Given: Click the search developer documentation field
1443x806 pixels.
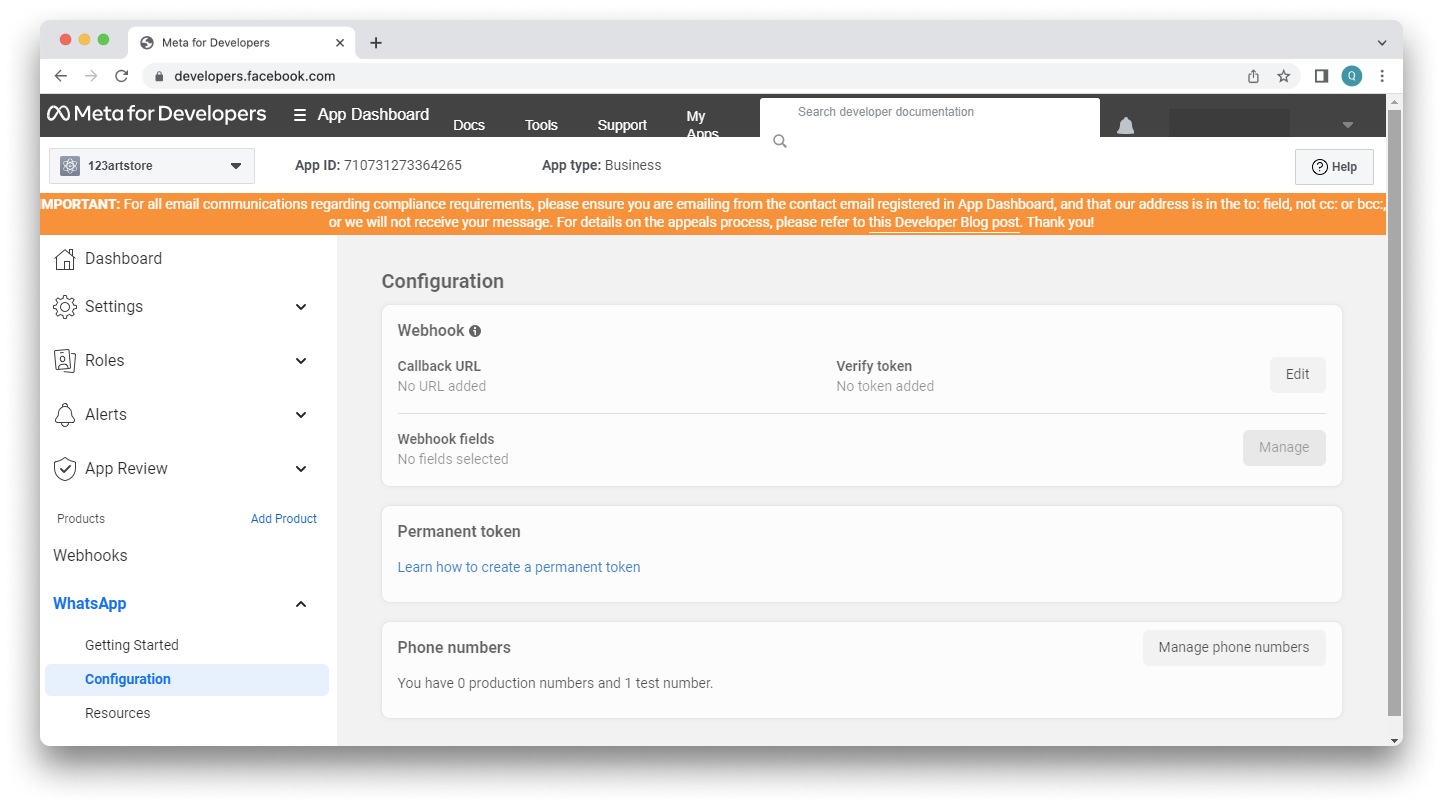Looking at the screenshot, I should 930,113.
